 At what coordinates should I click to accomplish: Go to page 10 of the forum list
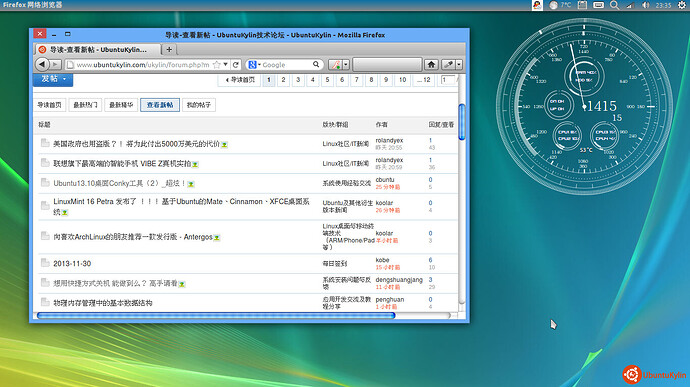(402, 80)
